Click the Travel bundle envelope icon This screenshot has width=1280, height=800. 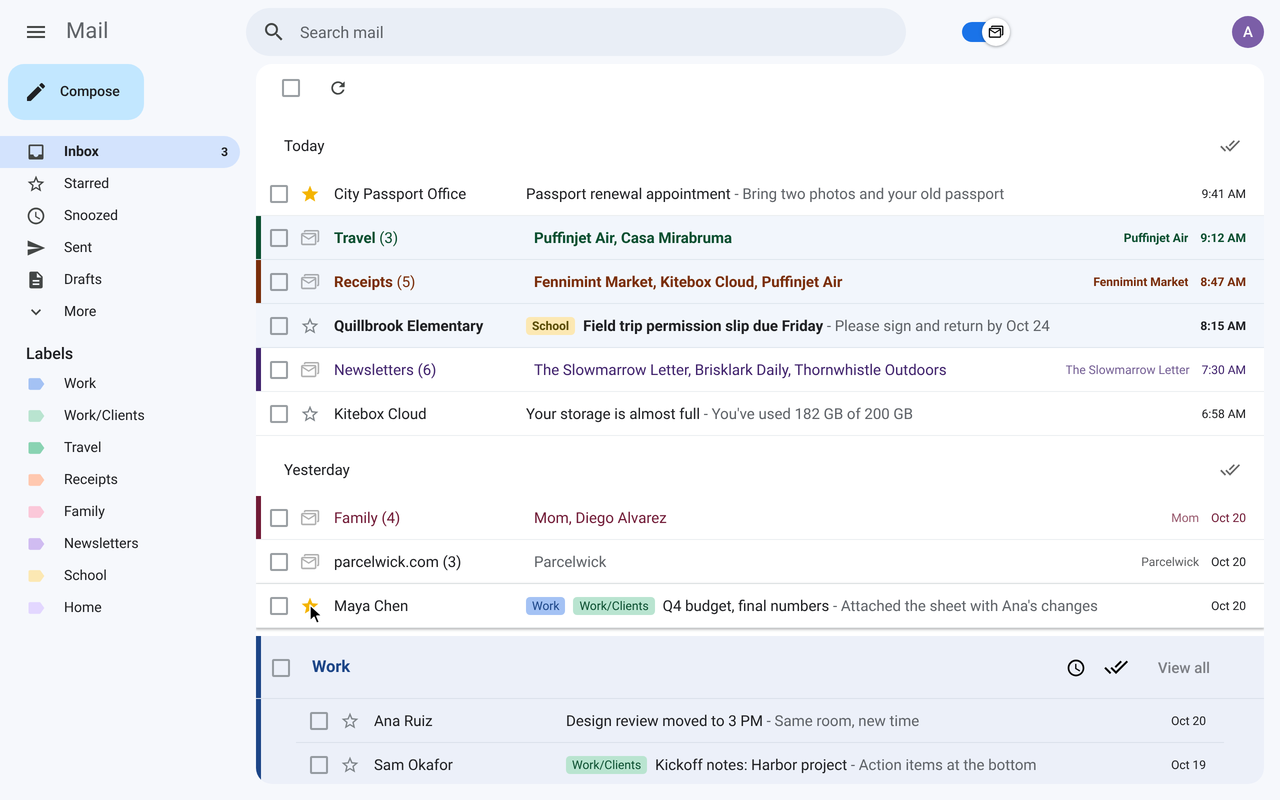[x=310, y=238]
